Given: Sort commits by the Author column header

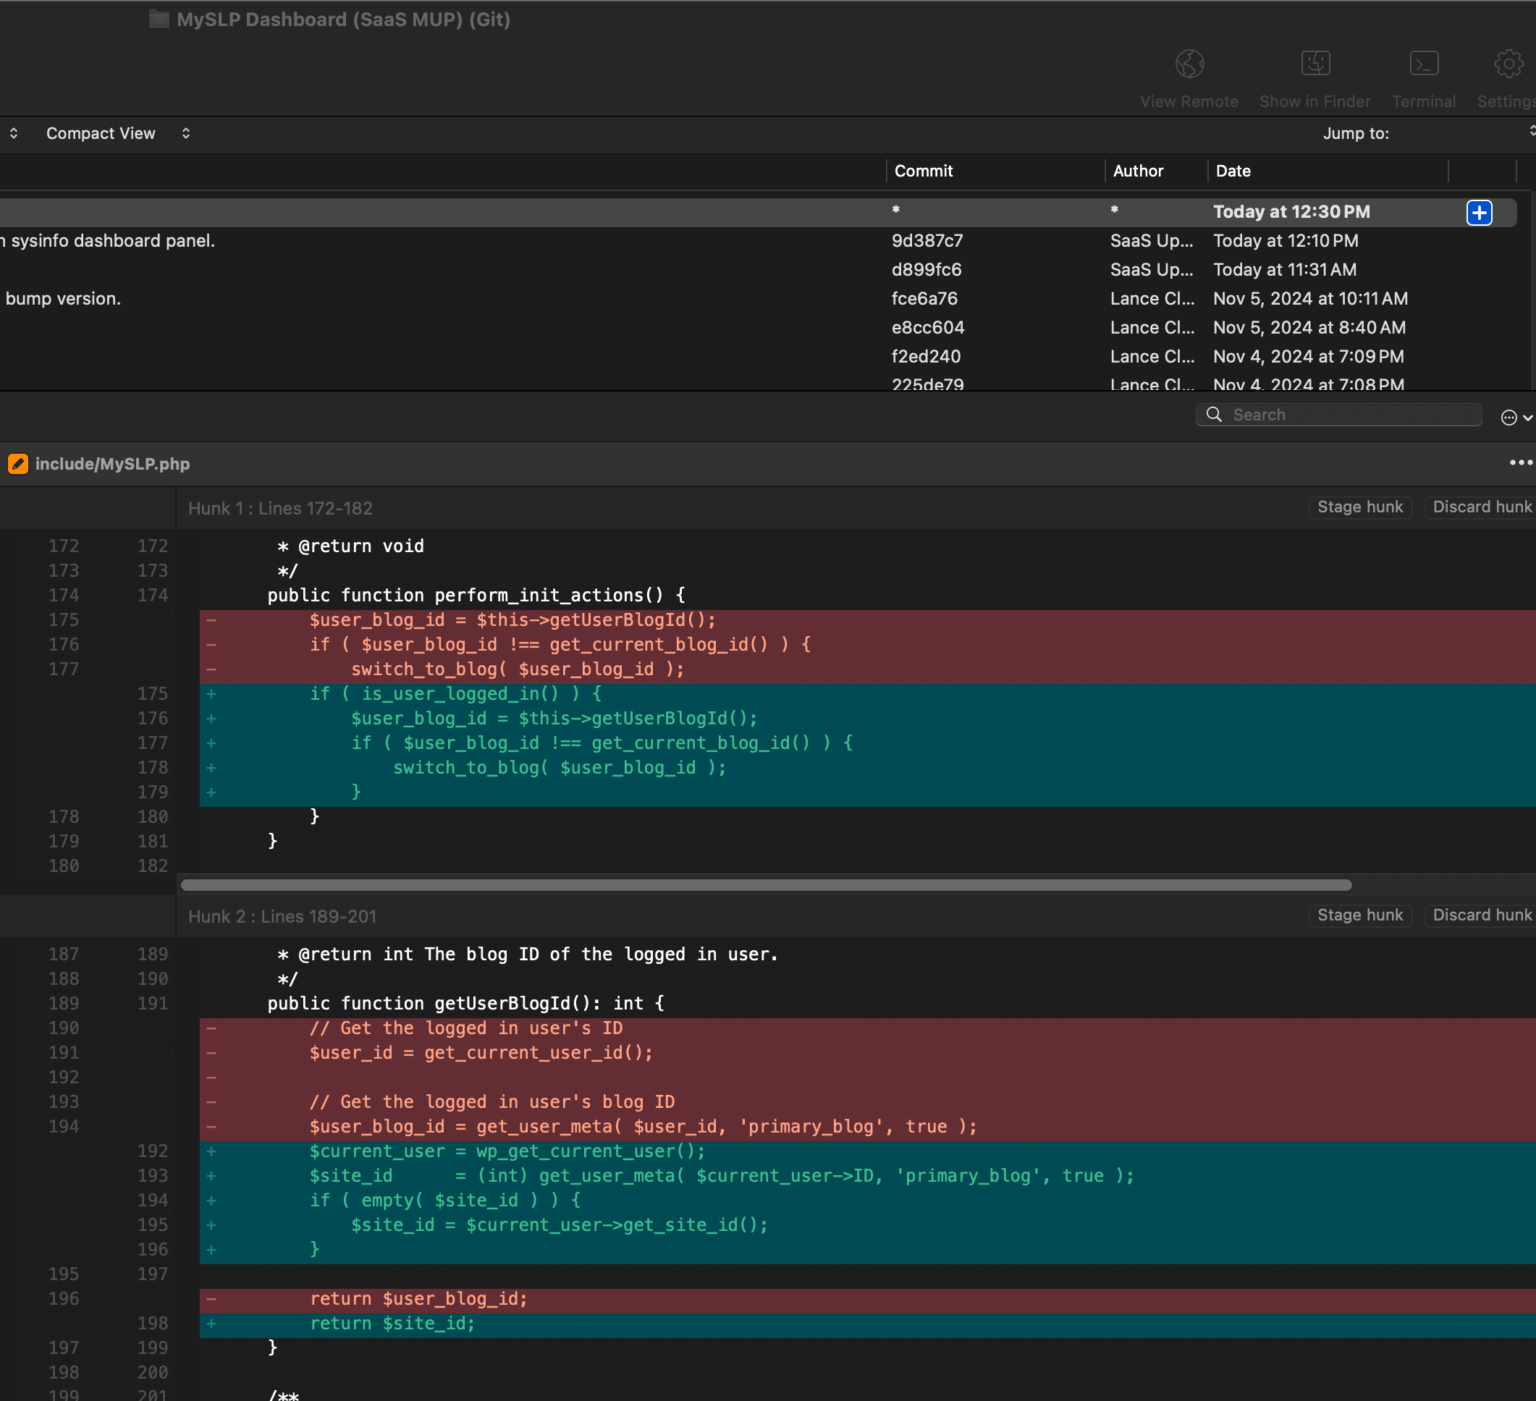Looking at the screenshot, I should (1139, 171).
